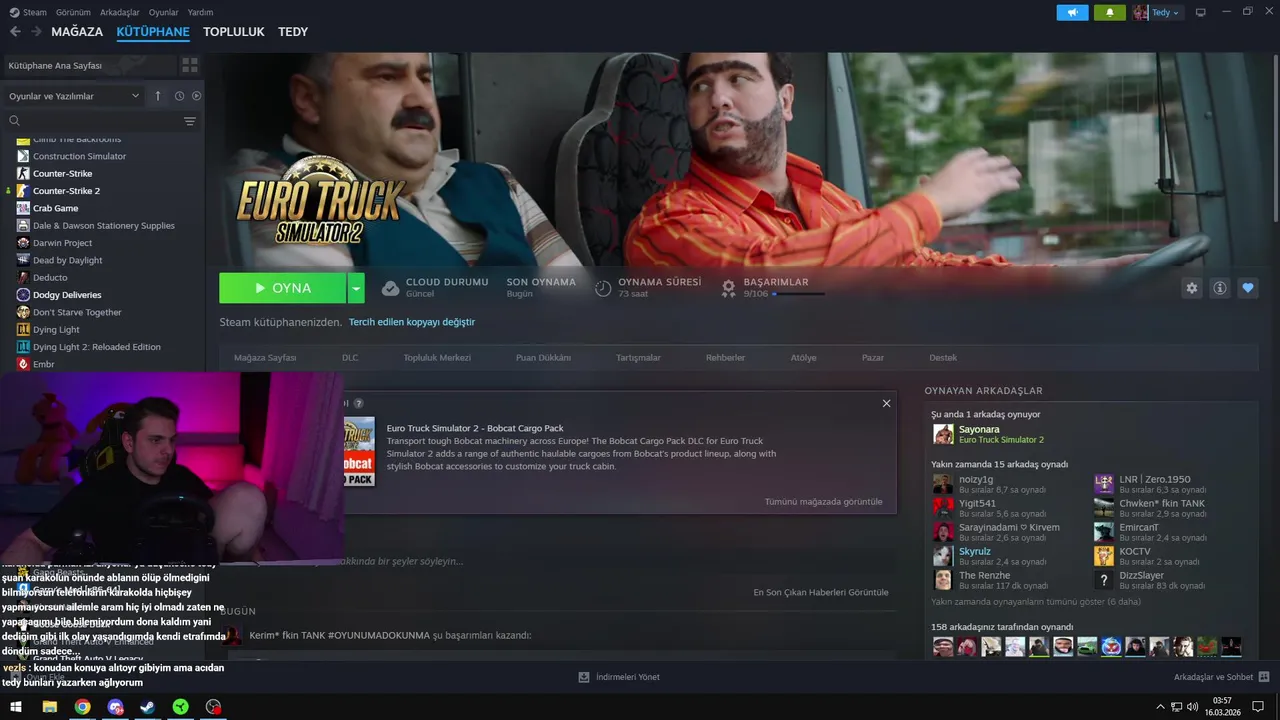Select Dying Light 2: Reloaded Edition

coord(96,347)
